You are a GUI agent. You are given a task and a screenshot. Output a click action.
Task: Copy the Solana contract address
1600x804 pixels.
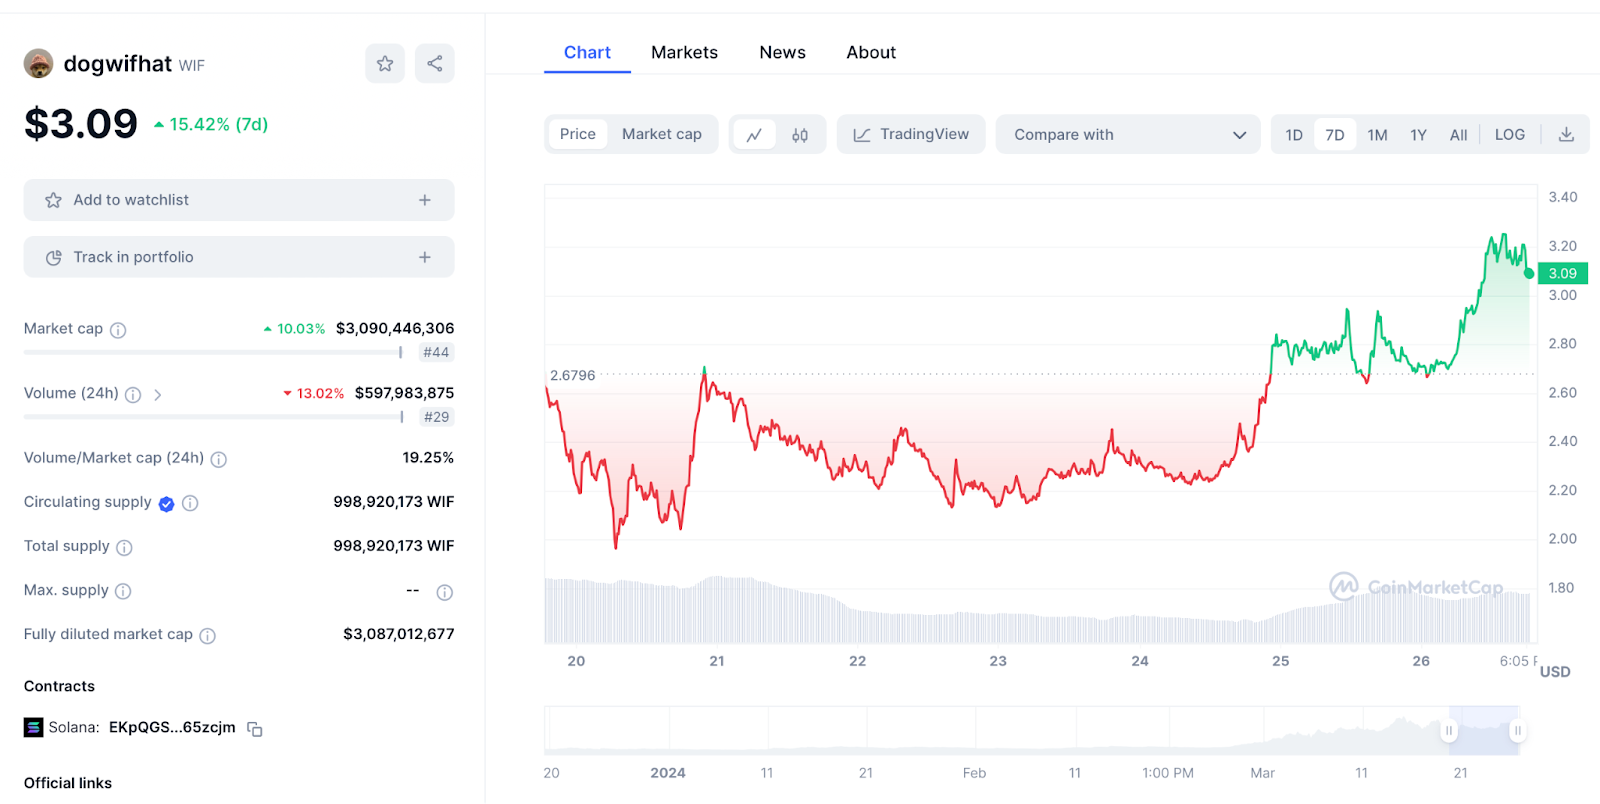(x=255, y=729)
